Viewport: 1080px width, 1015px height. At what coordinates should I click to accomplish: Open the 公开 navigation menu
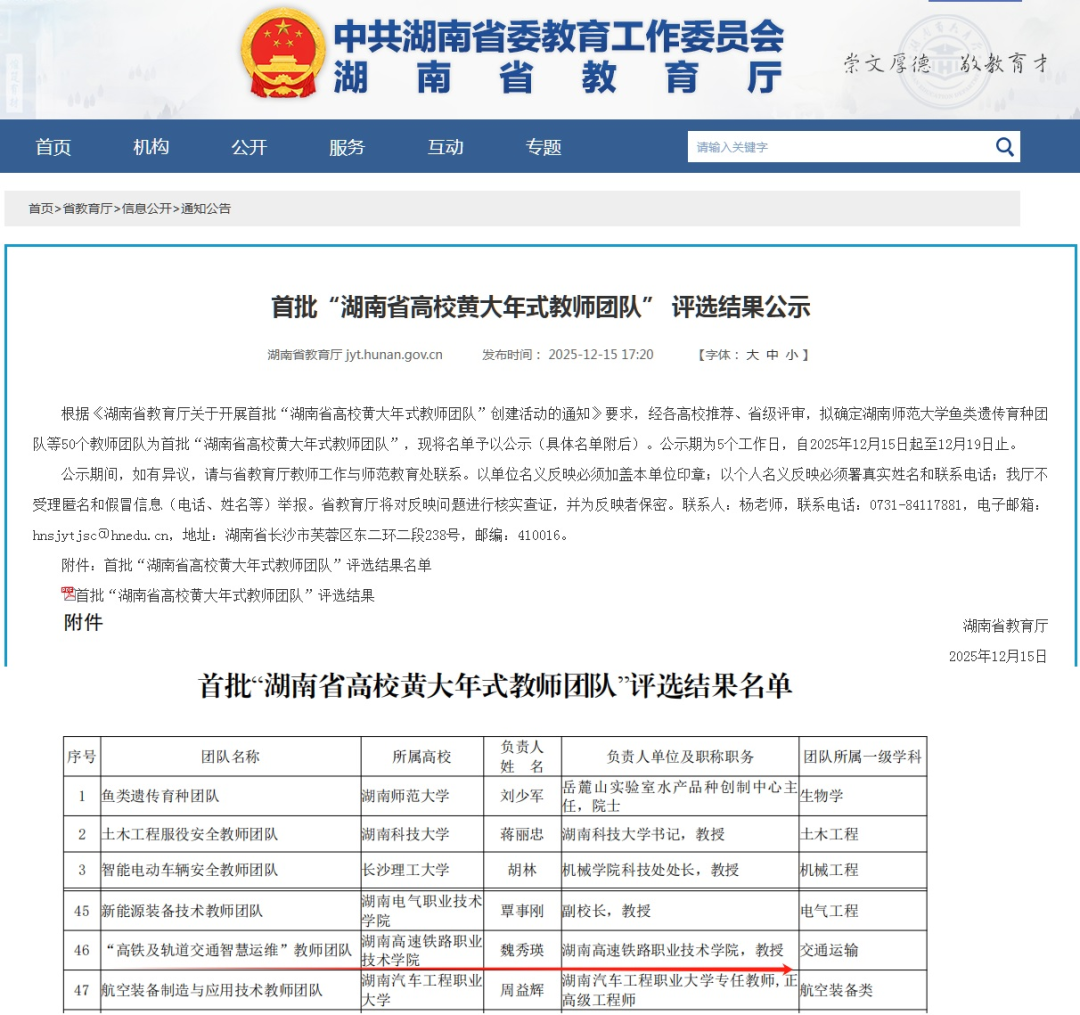click(x=248, y=146)
